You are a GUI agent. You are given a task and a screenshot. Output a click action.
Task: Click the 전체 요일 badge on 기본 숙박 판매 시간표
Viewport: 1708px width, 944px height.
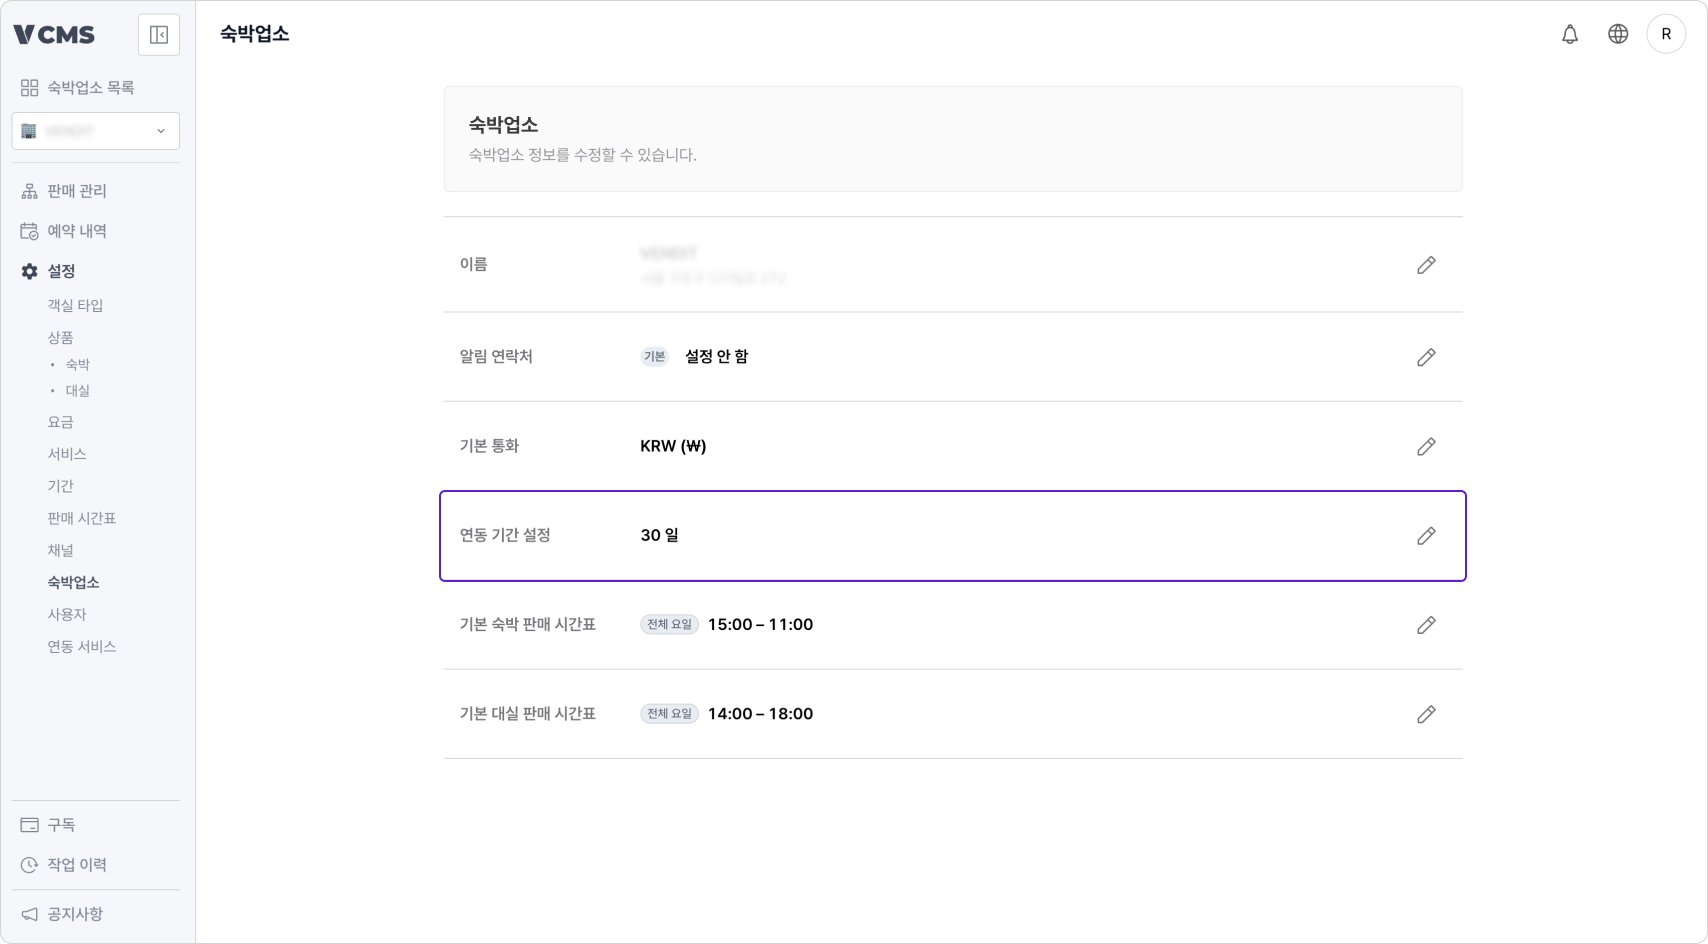[668, 624]
